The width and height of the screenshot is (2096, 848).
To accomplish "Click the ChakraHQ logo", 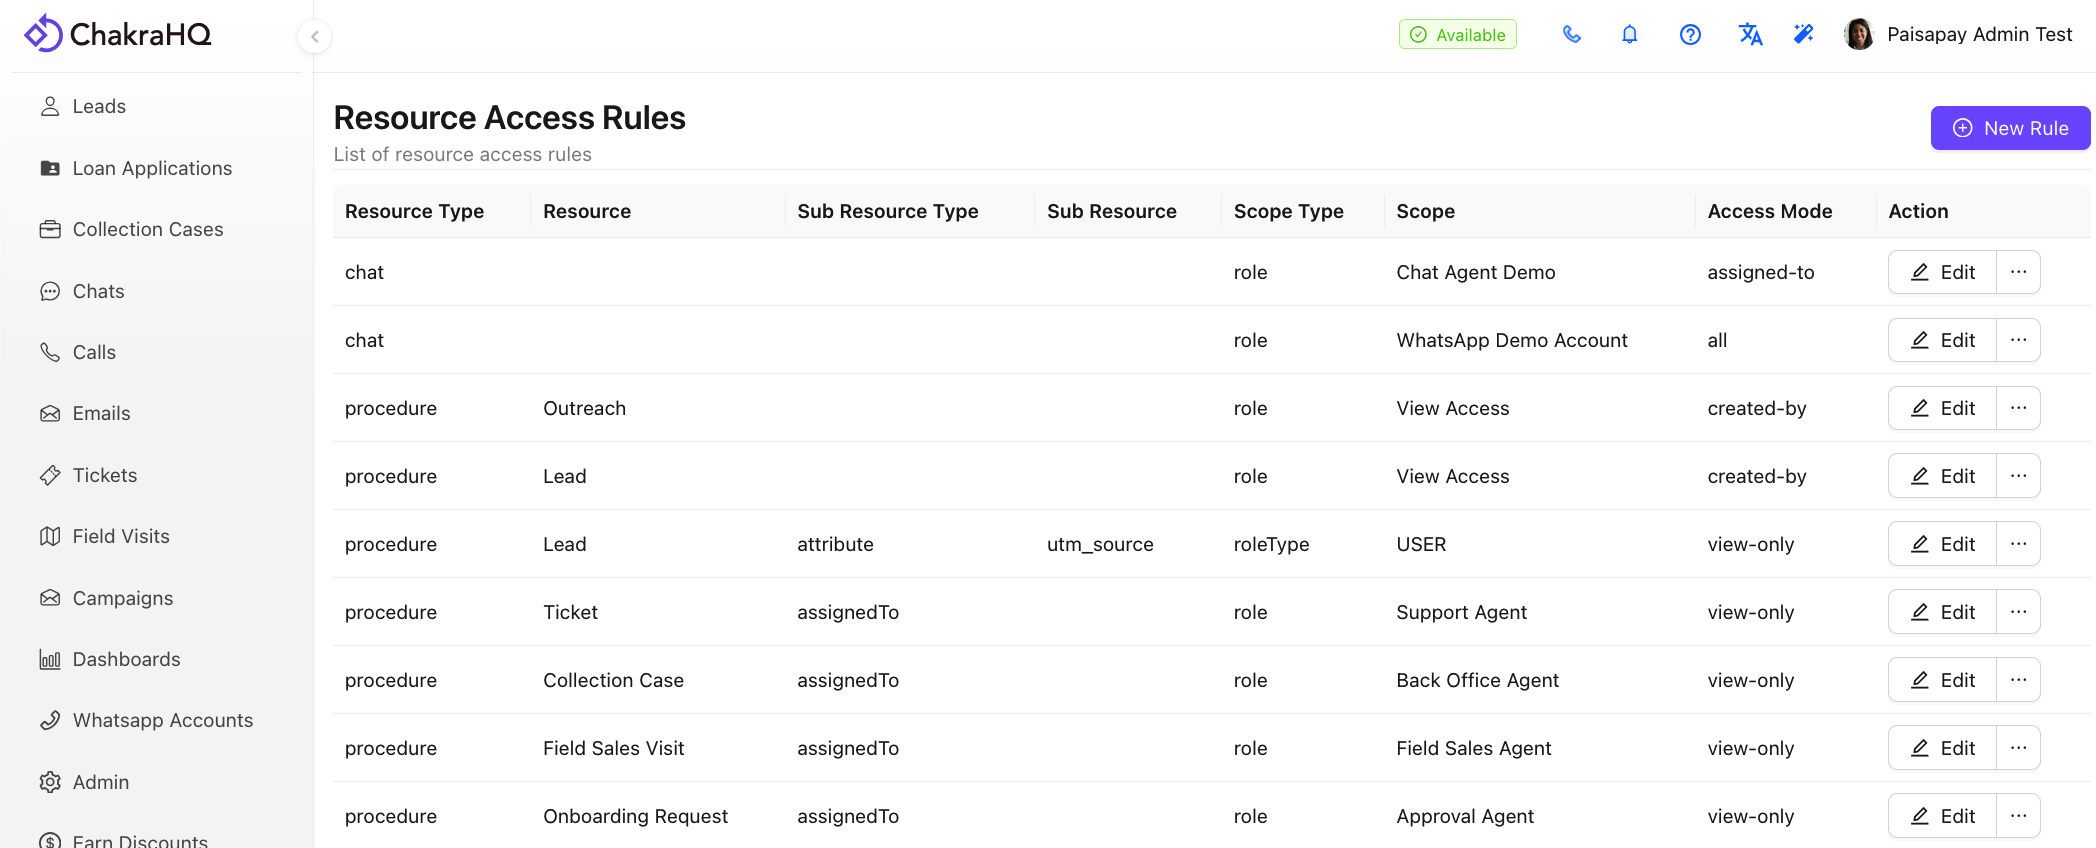I will pyautogui.click(x=118, y=34).
